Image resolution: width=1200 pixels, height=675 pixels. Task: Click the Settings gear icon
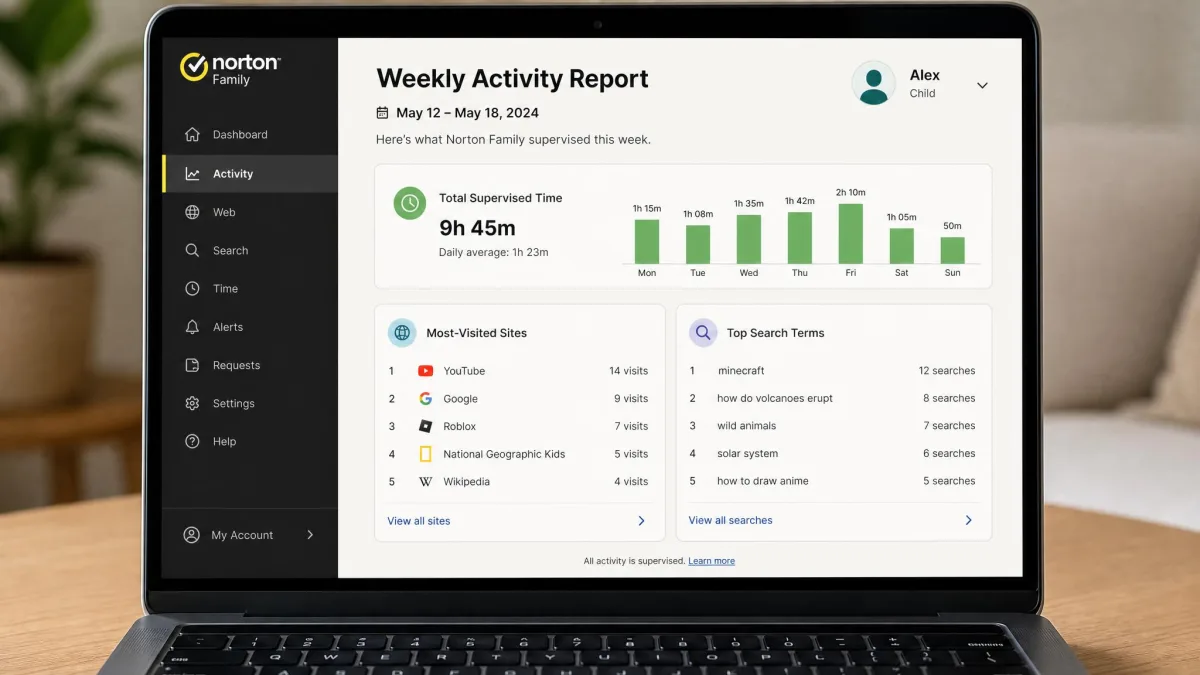(x=193, y=403)
